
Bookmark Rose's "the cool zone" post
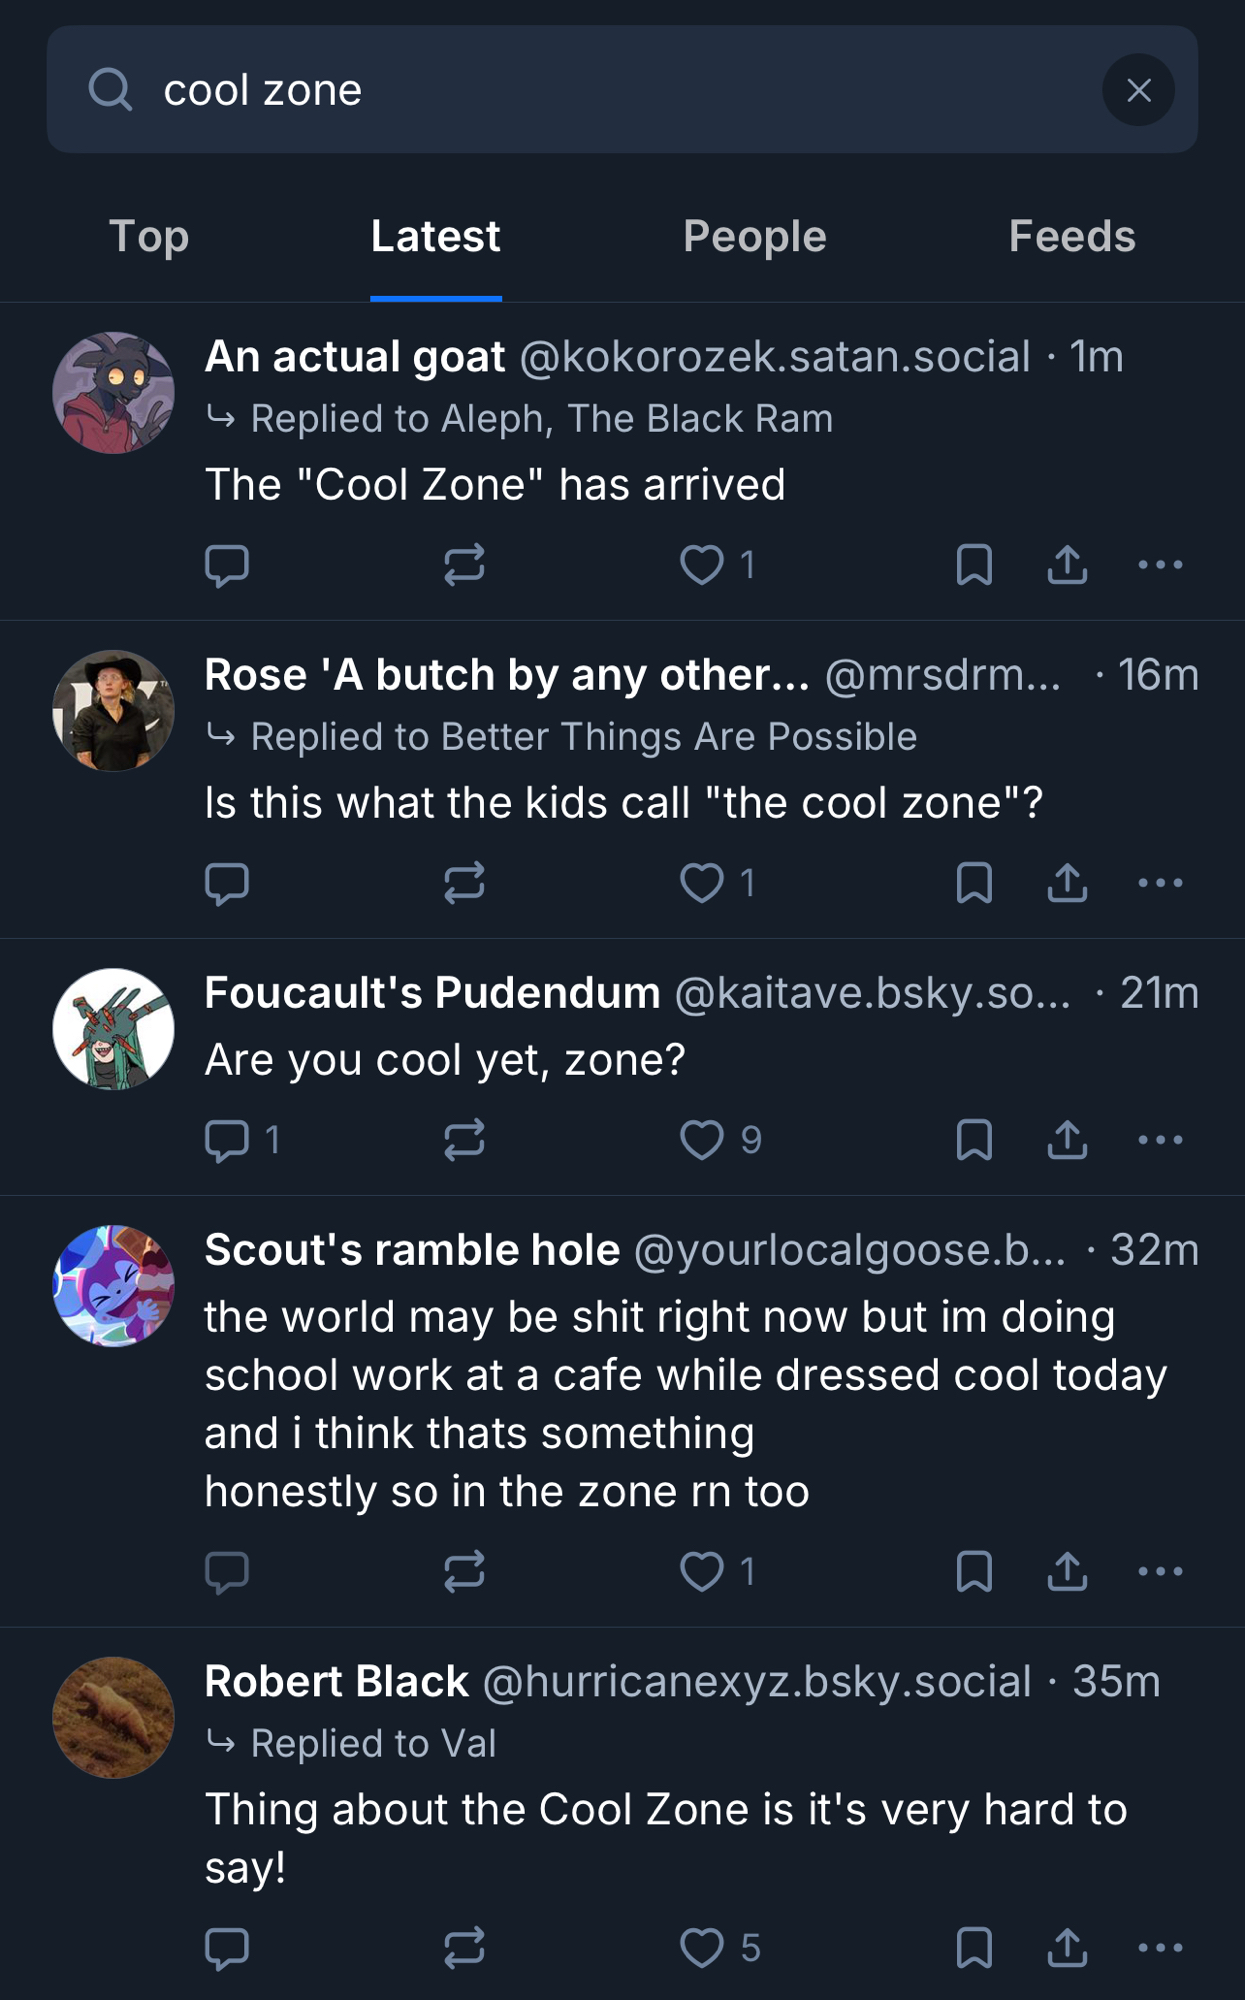[974, 883]
